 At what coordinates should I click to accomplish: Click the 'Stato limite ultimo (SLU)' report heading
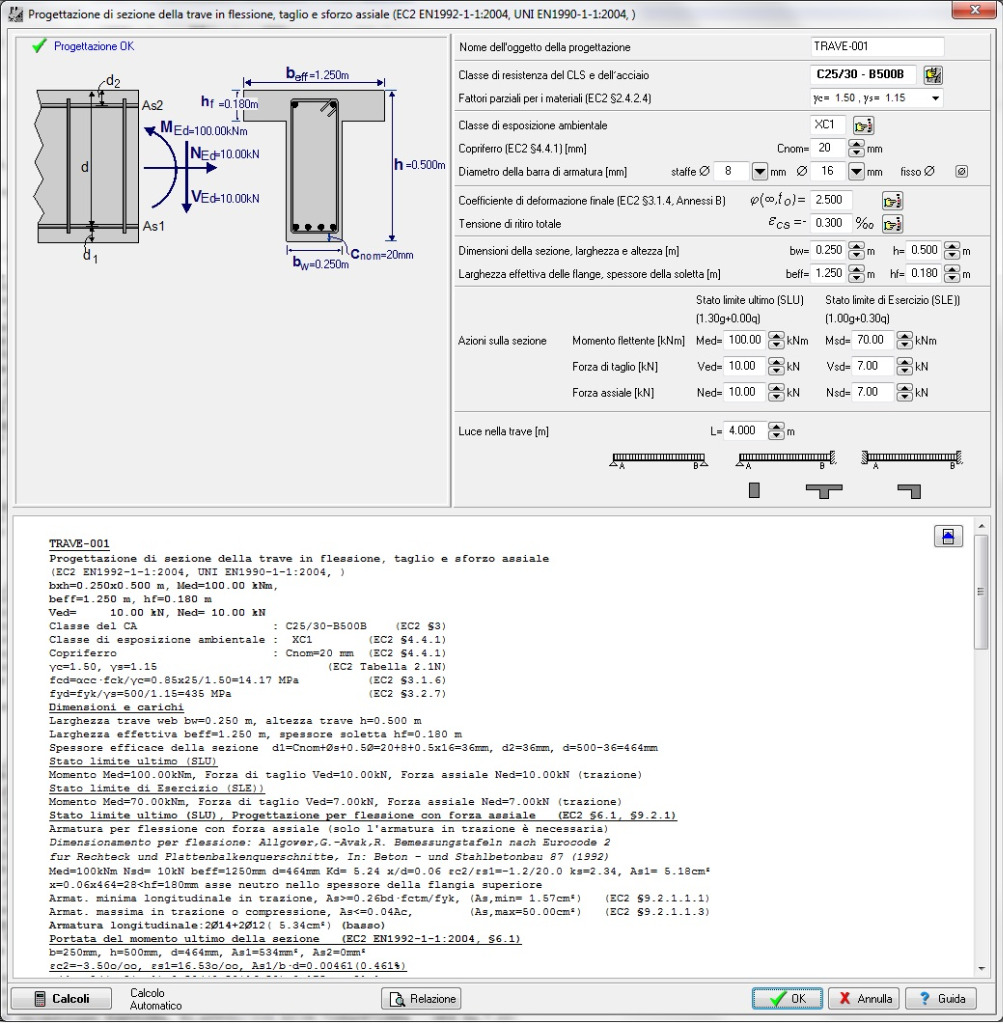click(x=133, y=761)
